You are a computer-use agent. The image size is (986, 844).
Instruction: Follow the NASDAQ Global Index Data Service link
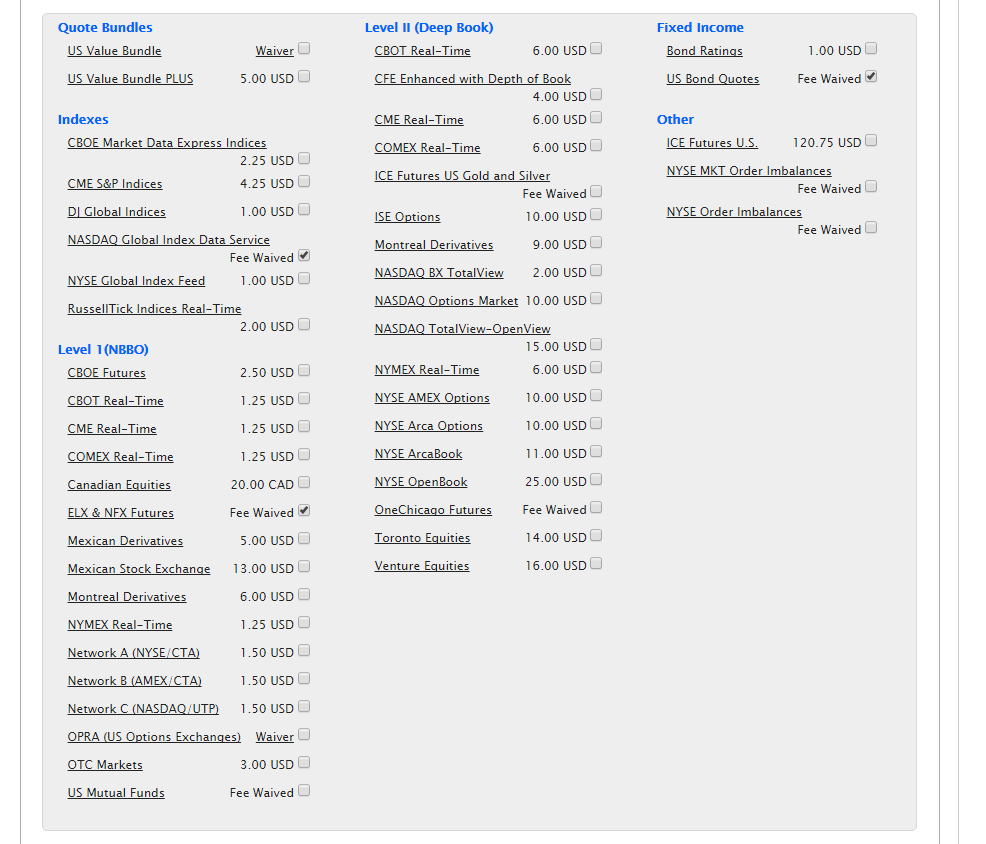[169, 240]
